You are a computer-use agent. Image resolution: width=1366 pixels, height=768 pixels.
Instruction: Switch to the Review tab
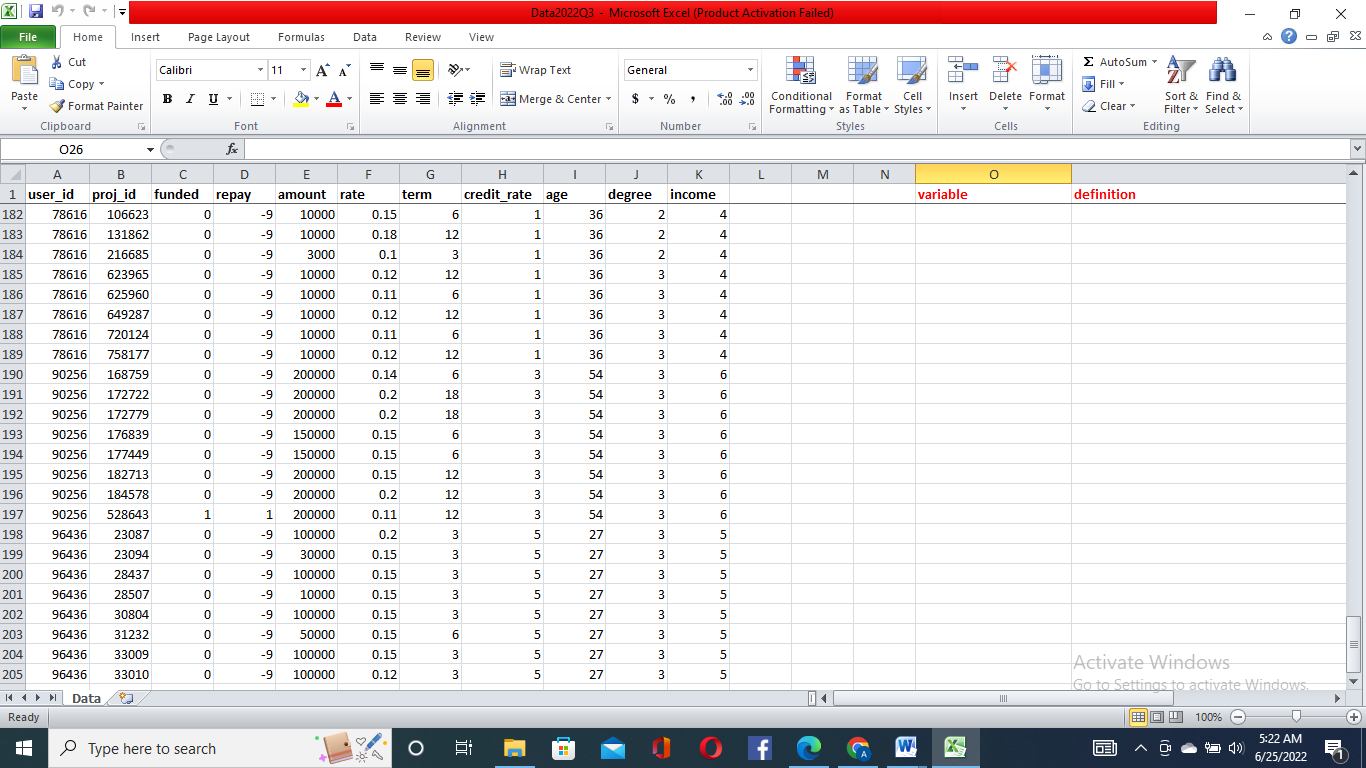[x=423, y=37]
